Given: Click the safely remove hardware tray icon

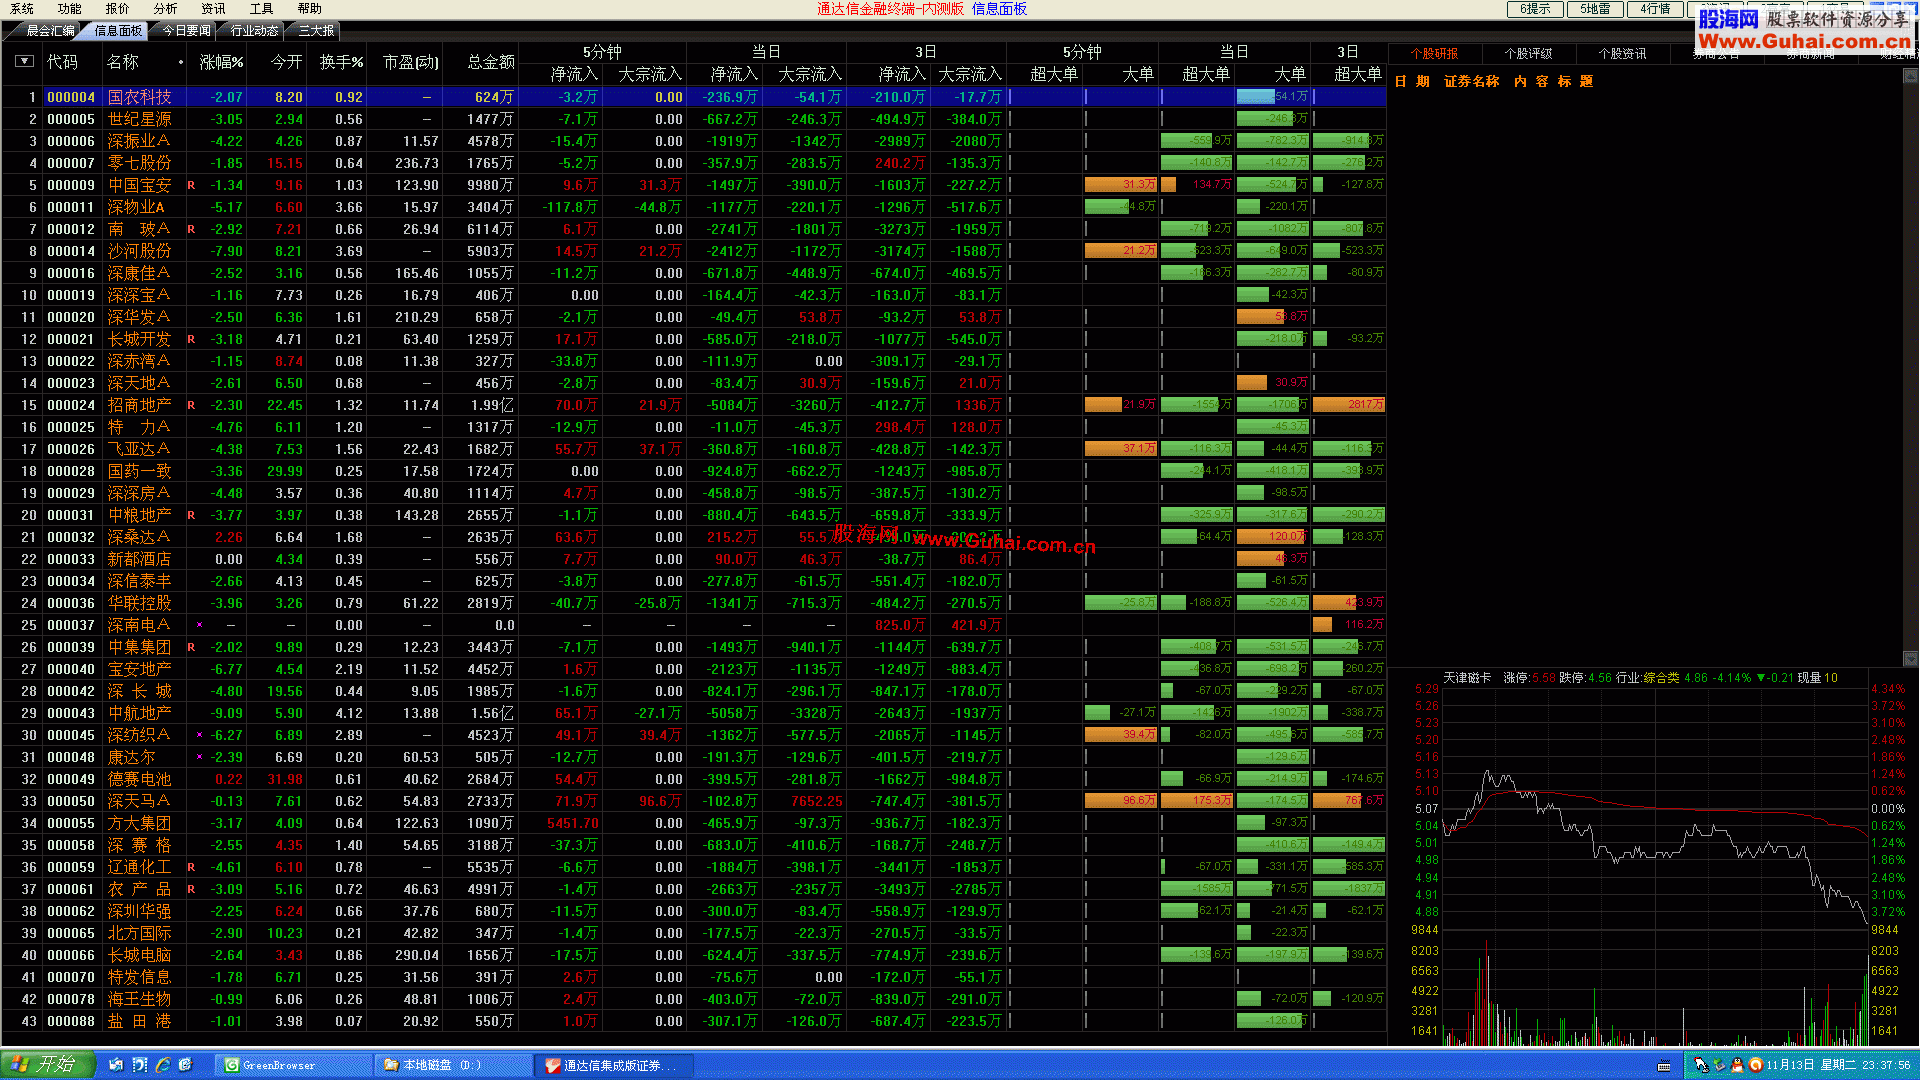Looking at the screenshot, I should (1719, 1065).
